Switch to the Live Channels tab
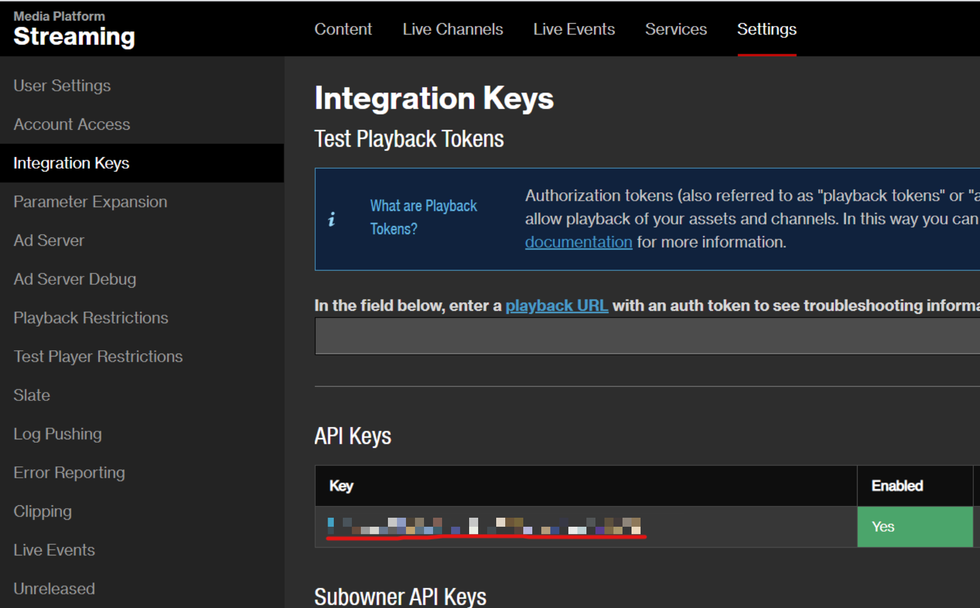The height and width of the screenshot is (608, 980). 453,29
